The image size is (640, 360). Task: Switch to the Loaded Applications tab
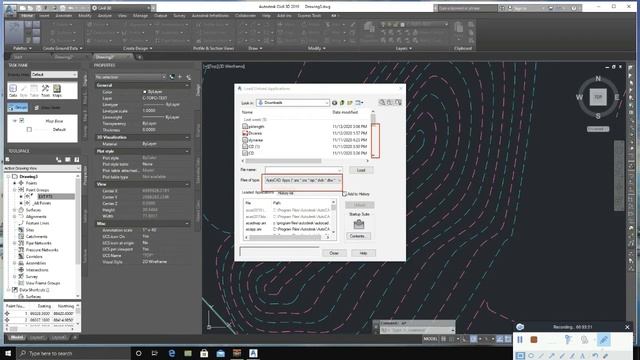point(258,192)
